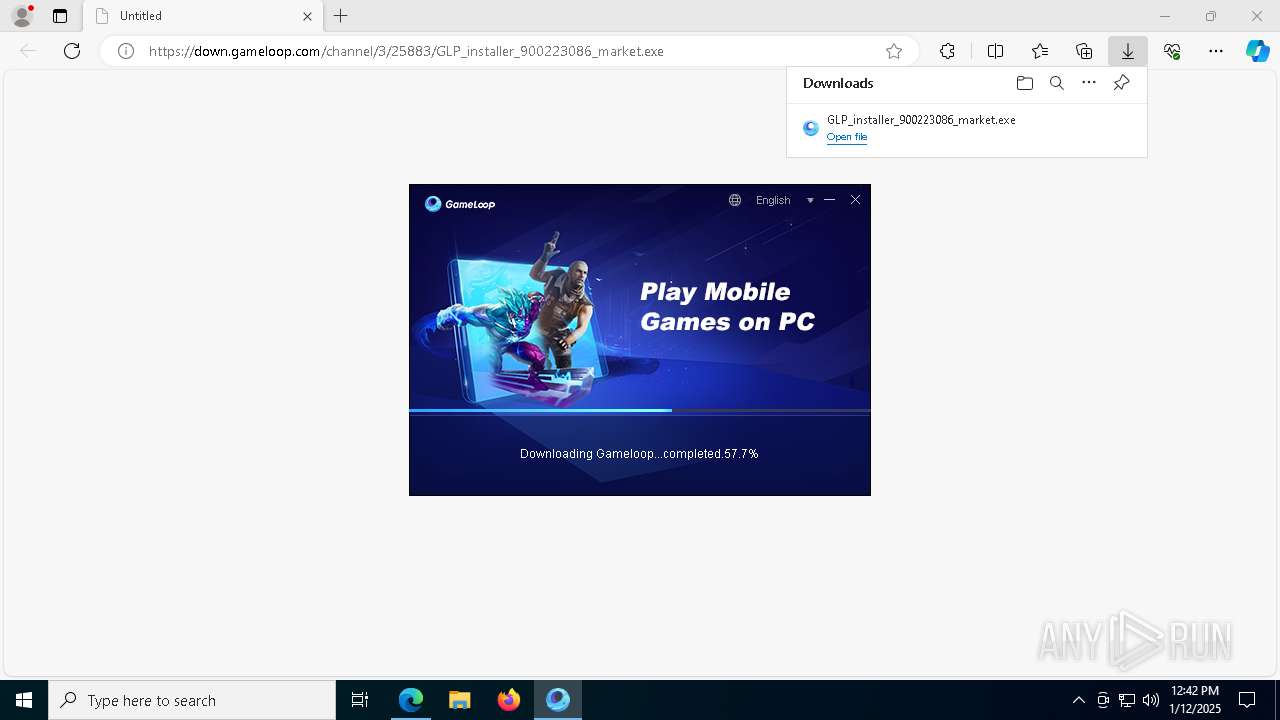Select GLP_installer_900223086_market.exe download entry
The height and width of the screenshot is (720, 1280).
tap(966, 128)
